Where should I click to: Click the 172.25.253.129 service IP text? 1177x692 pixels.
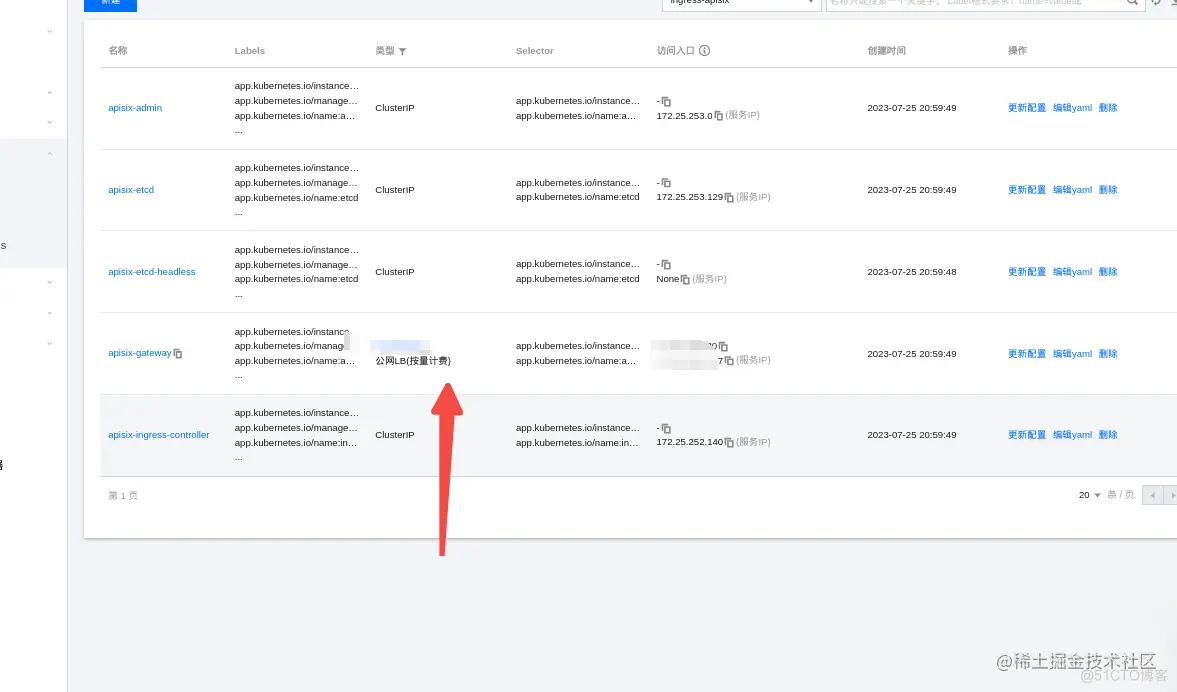coord(689,197)
